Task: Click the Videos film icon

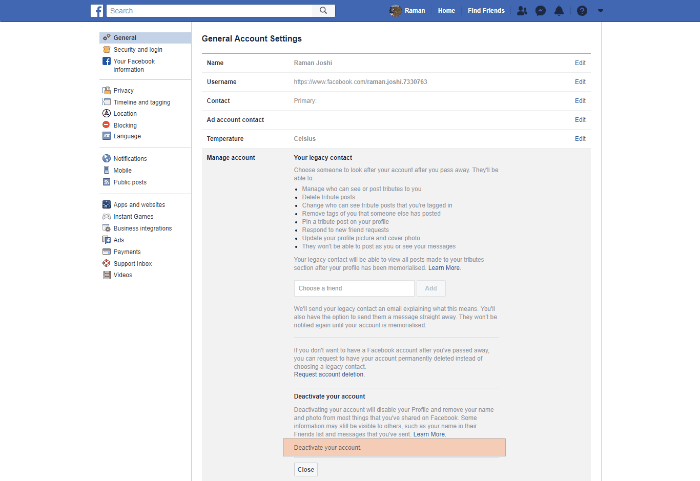Action: point(107,275)
